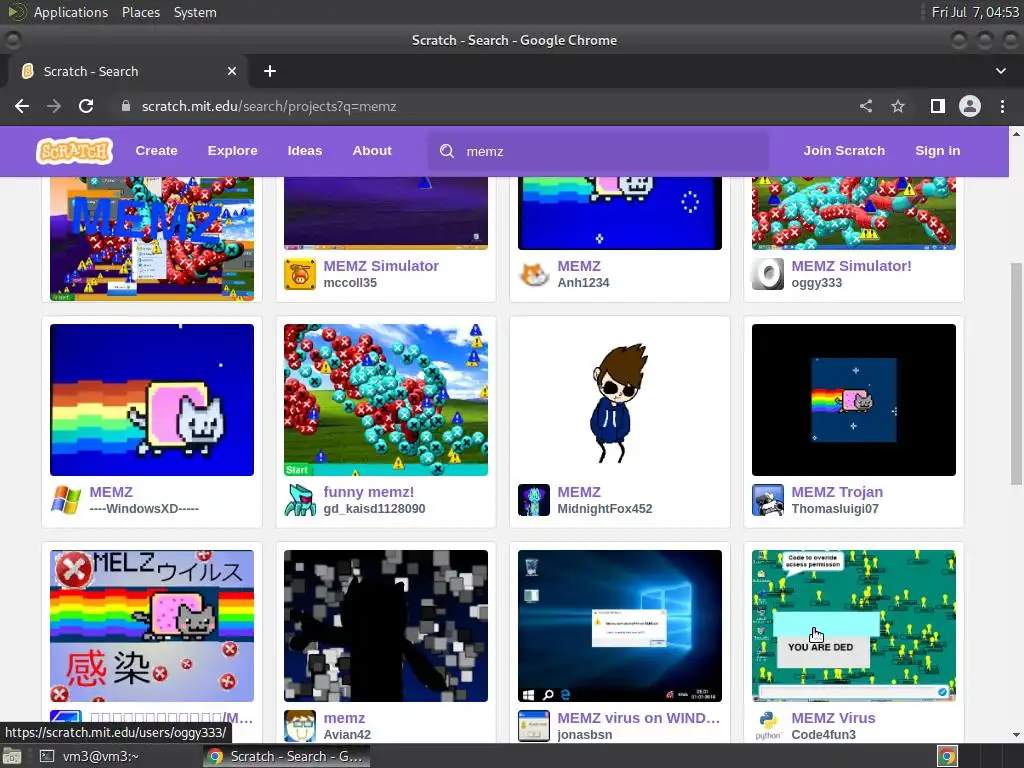Open Chrome side panel icon
The width and height of the screenshot is (1024, 768).
click(938, 106)
